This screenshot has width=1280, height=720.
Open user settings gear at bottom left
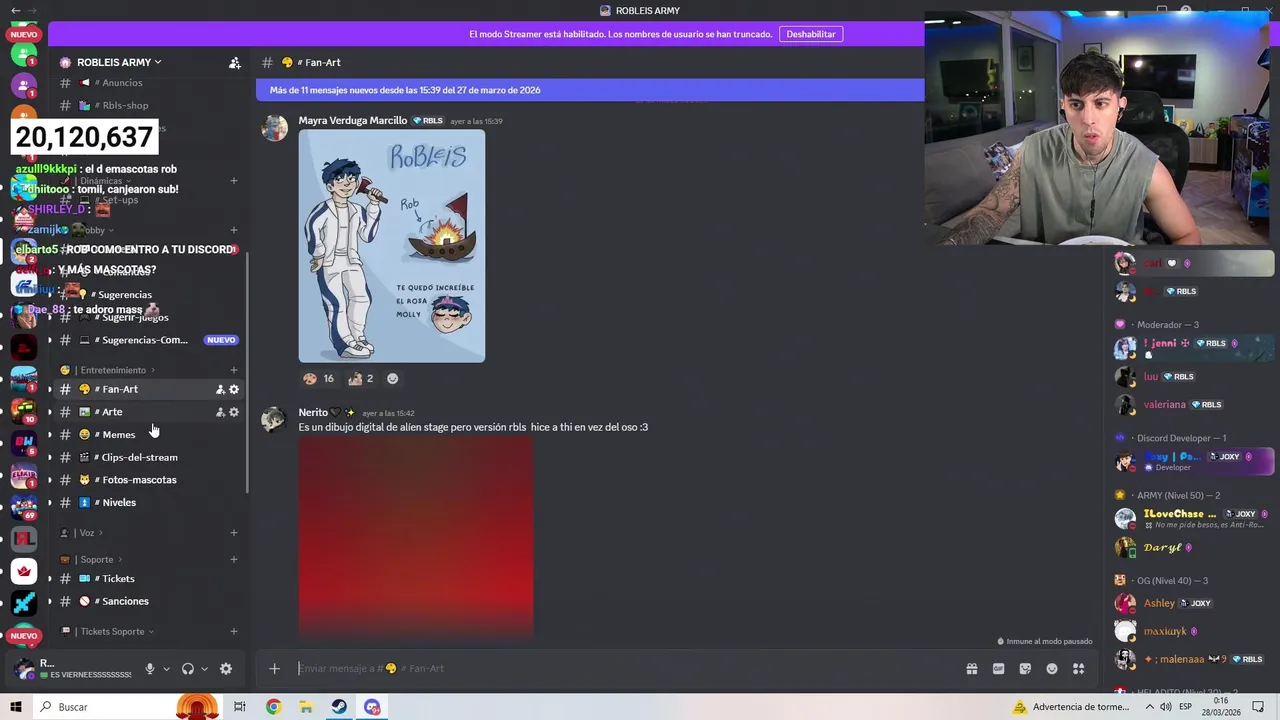[226, 669]
